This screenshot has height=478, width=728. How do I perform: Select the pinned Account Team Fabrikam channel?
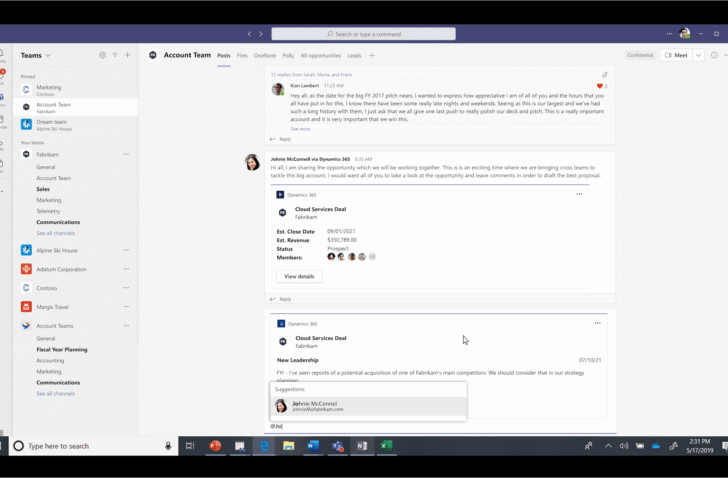click(x=75, y=107)
